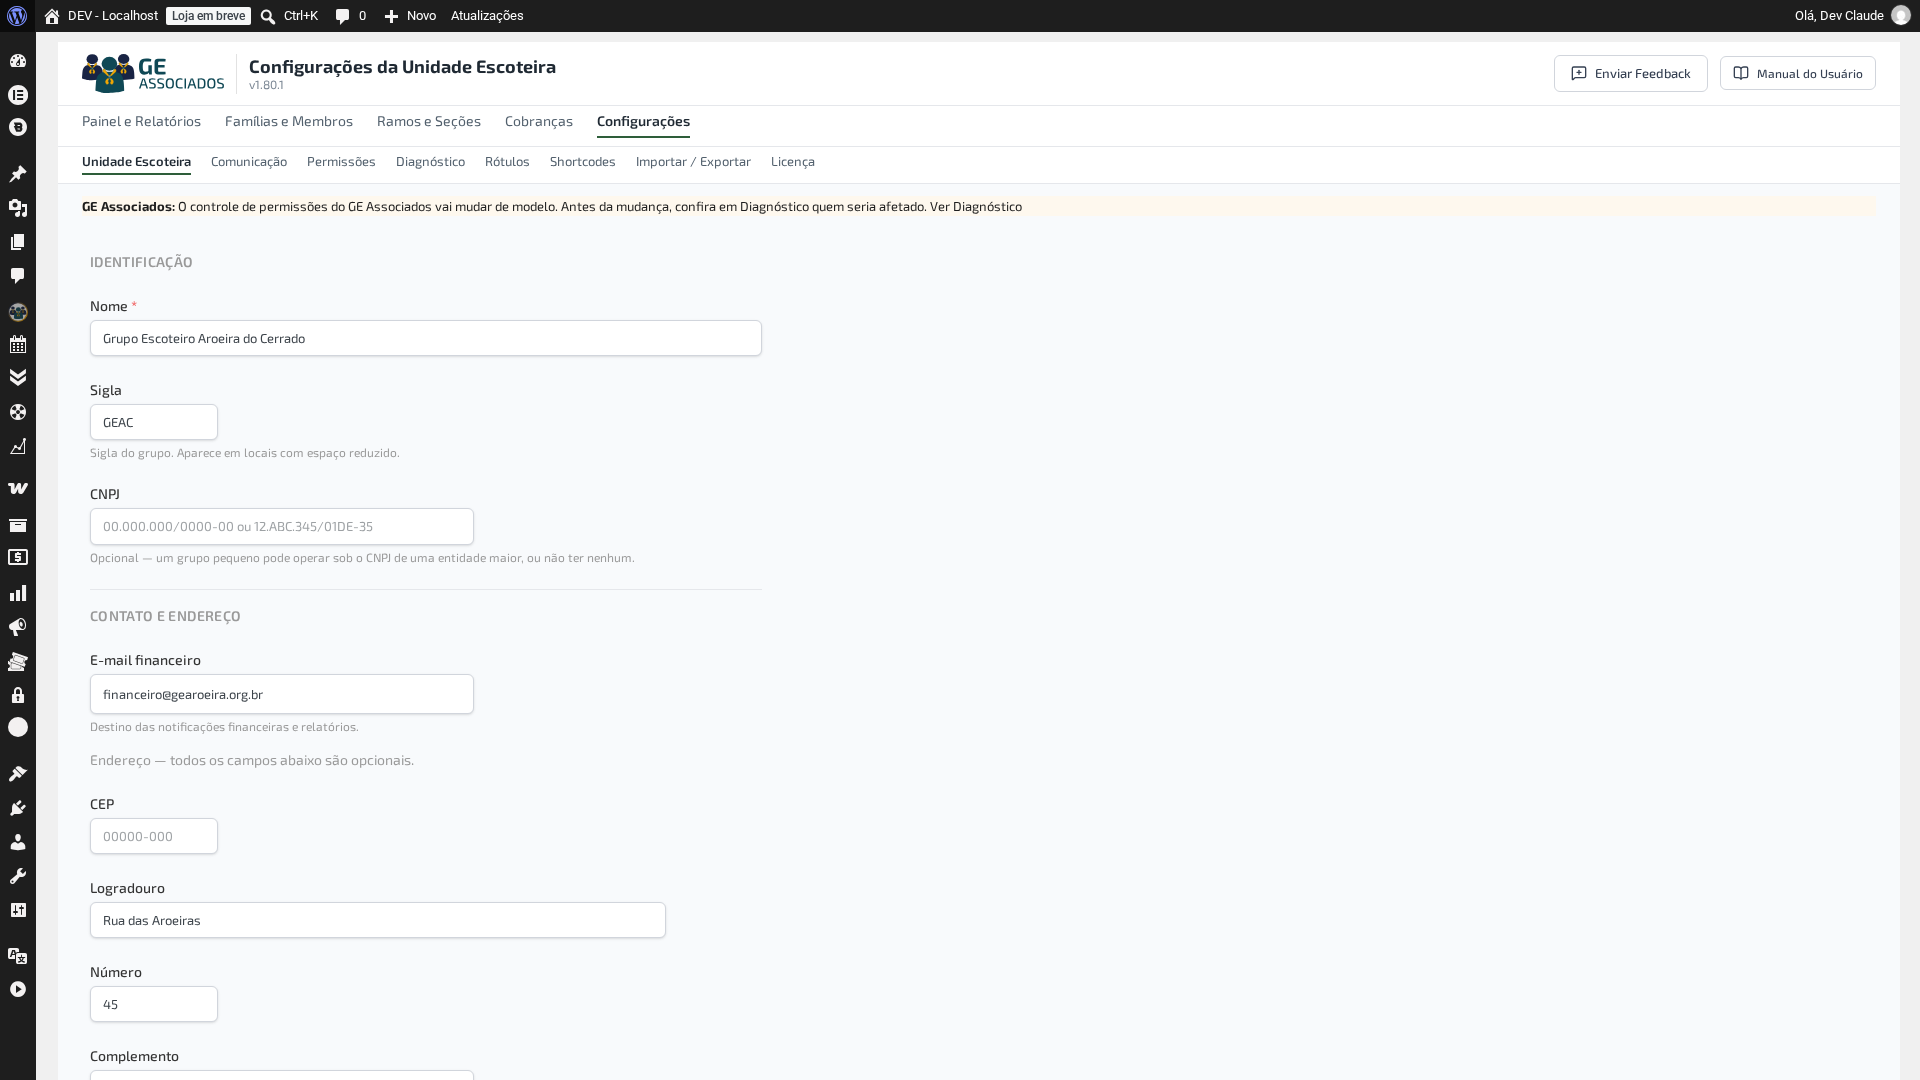The image size is (1920, 1080).
Task: Open Analytics bar-chart sidebar icon
Action: click(18, 593)
